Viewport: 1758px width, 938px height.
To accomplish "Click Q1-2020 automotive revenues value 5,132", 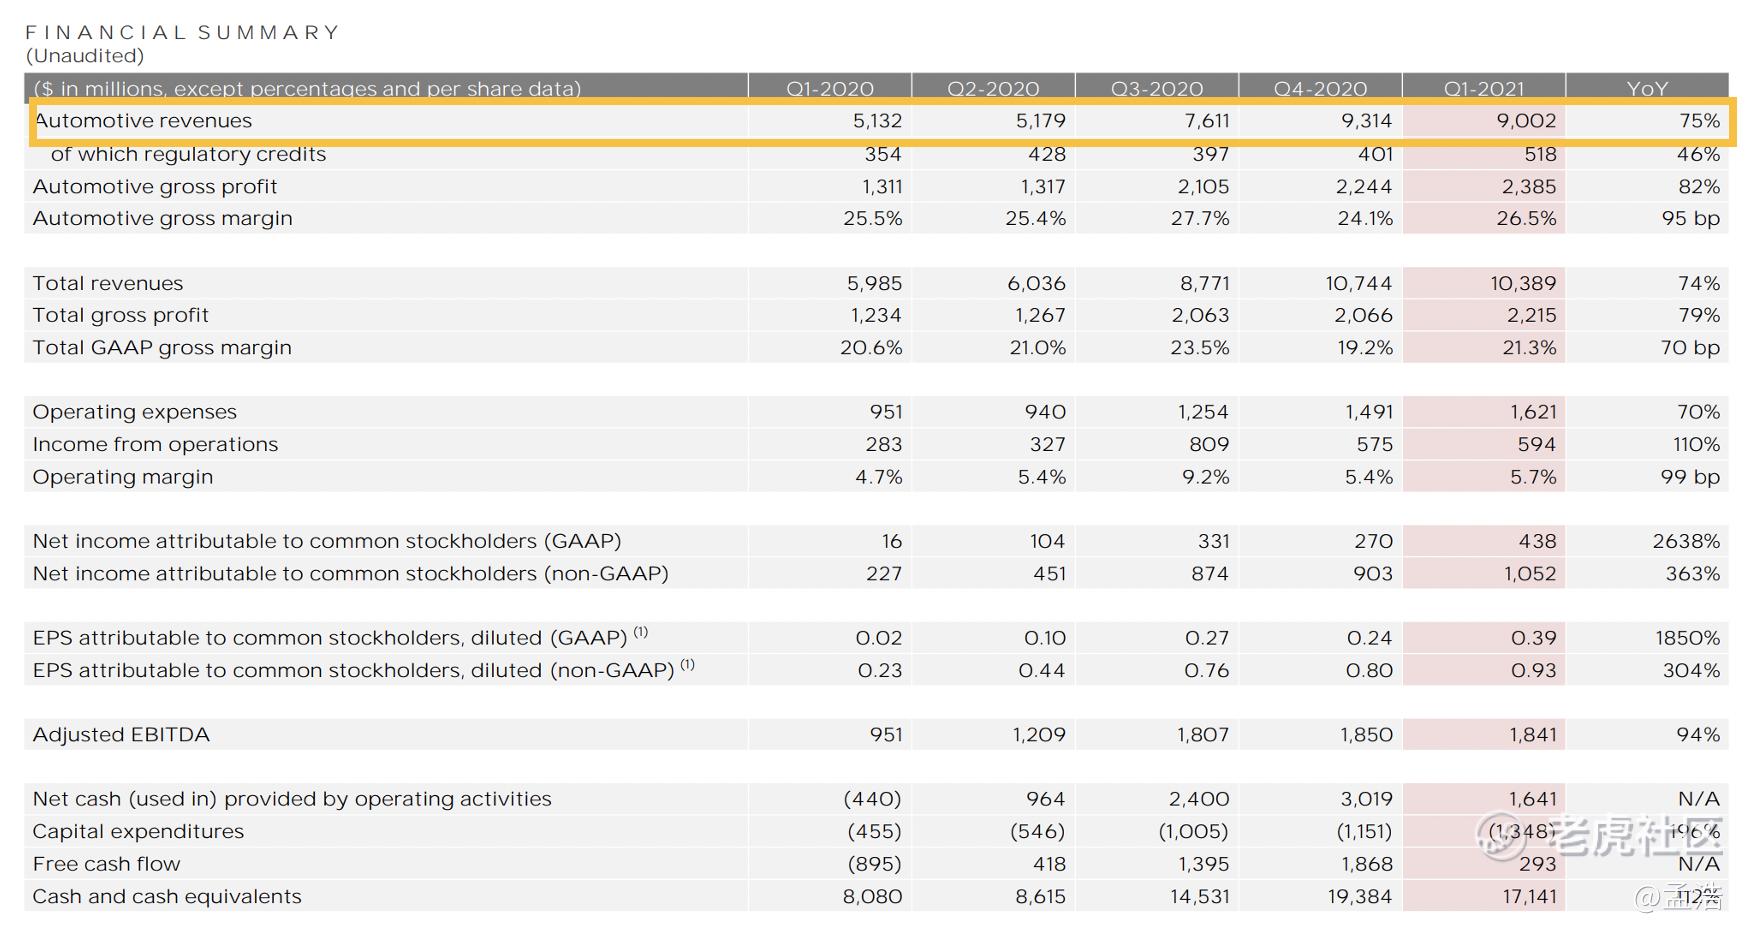I will pos(877,121).
